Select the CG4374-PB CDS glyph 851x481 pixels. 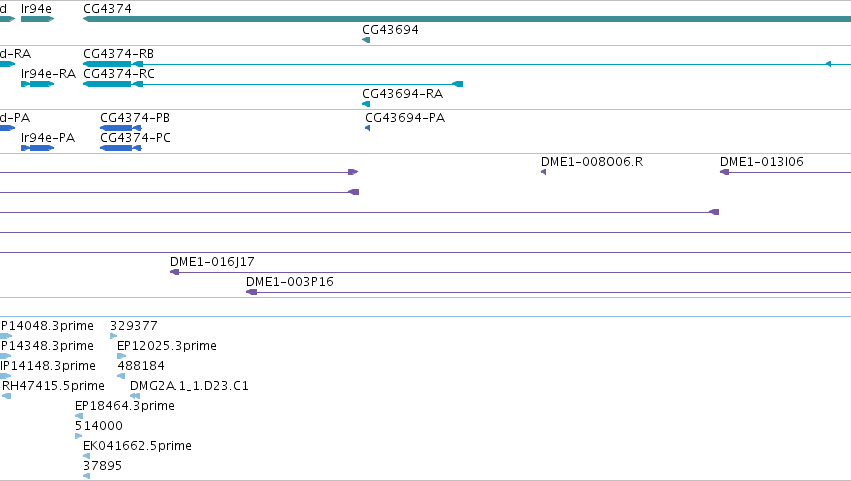120,128
